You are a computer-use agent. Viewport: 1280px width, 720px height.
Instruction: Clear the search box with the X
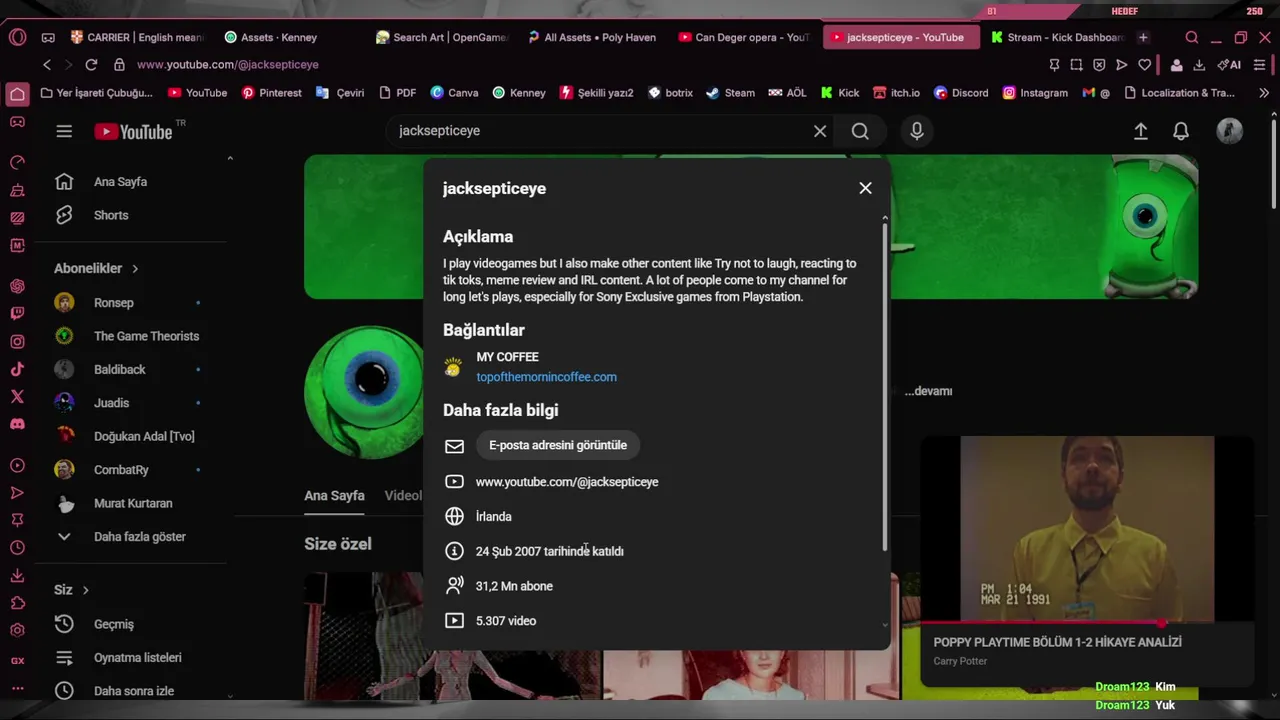click(820, 131)
